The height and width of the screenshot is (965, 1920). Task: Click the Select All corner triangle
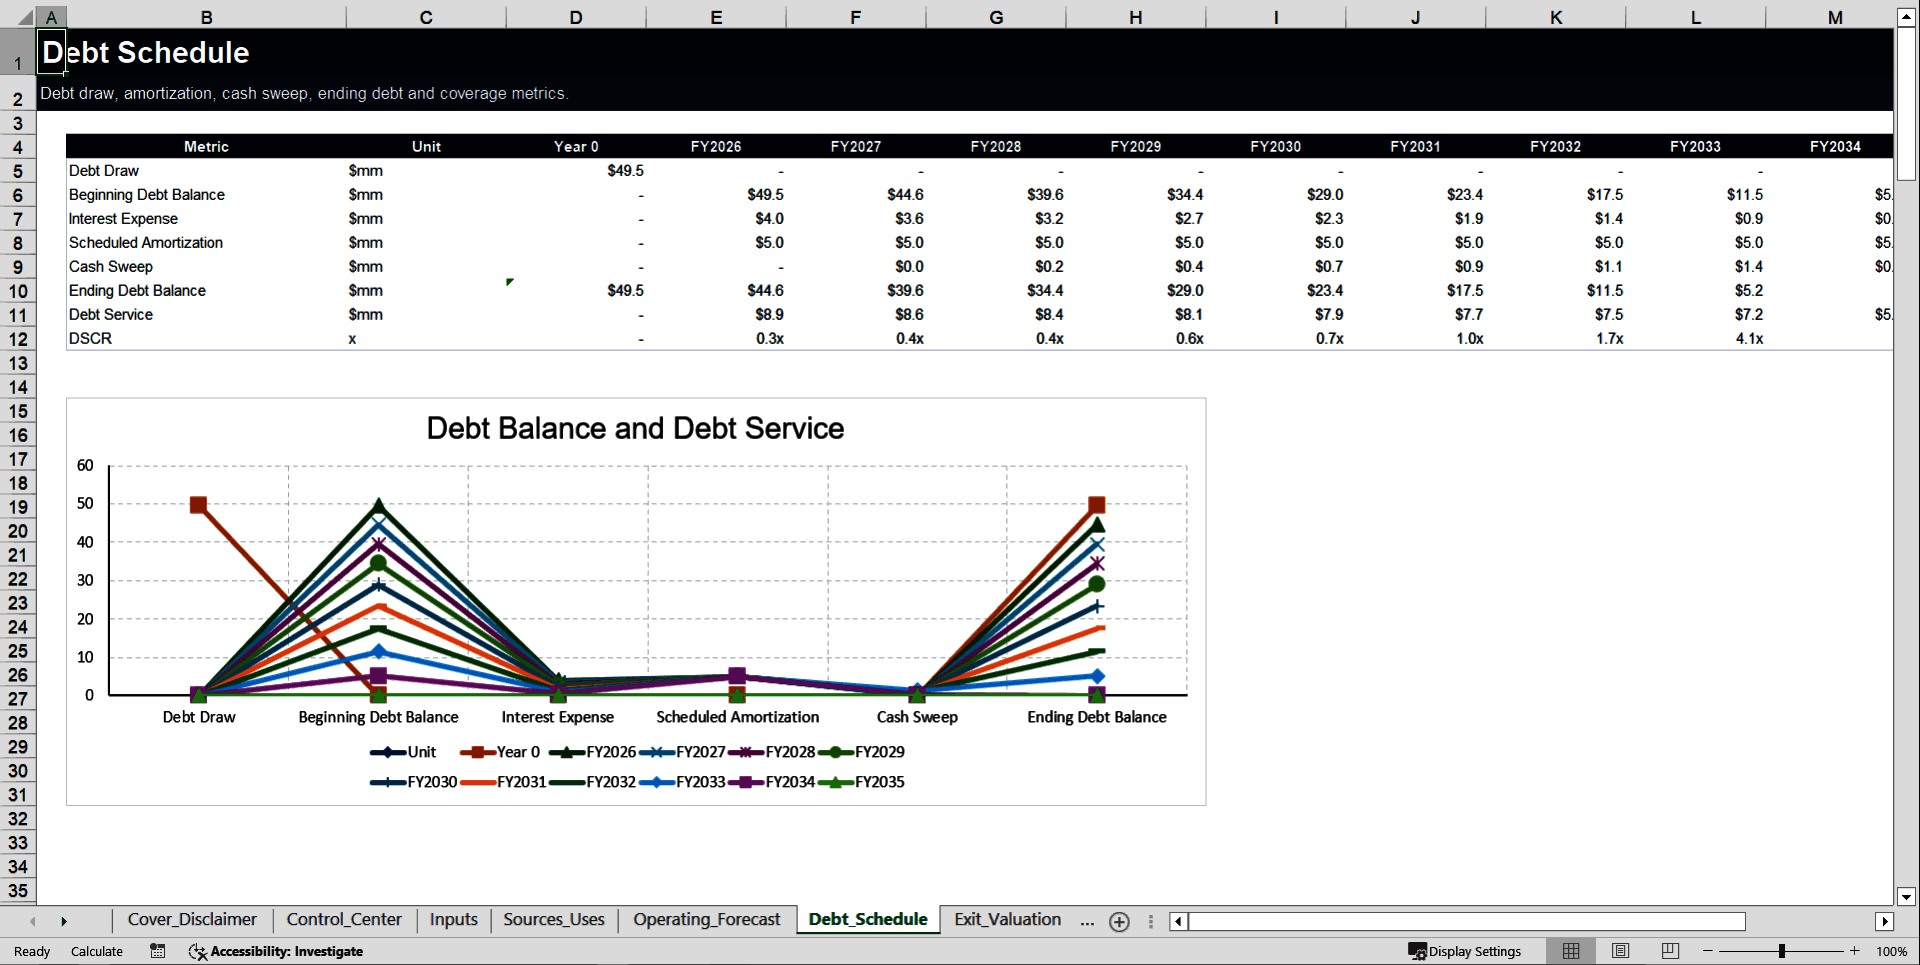pos(25,17)
